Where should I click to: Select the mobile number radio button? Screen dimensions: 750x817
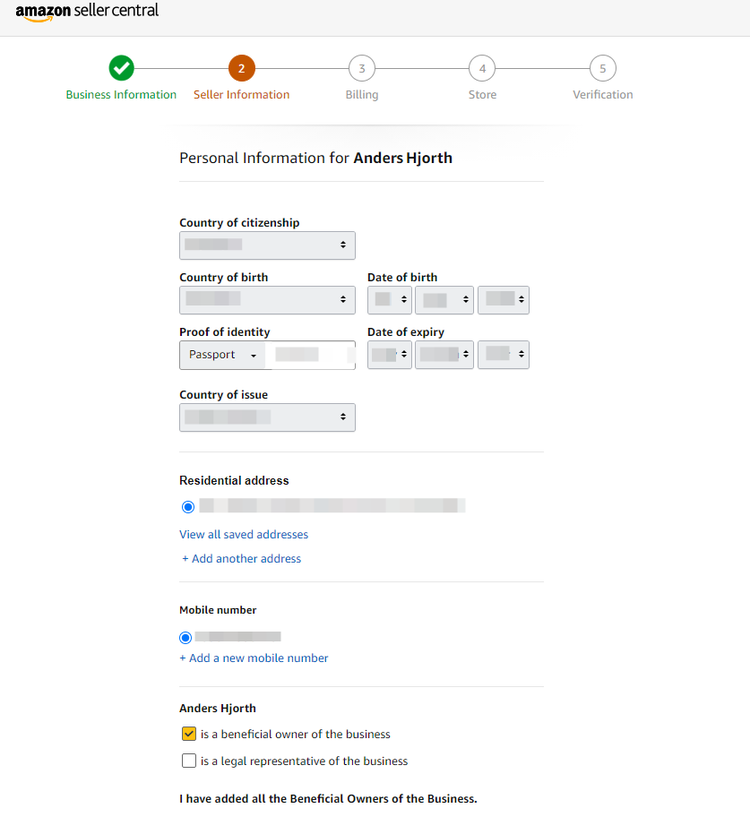[x=185, y=637]
